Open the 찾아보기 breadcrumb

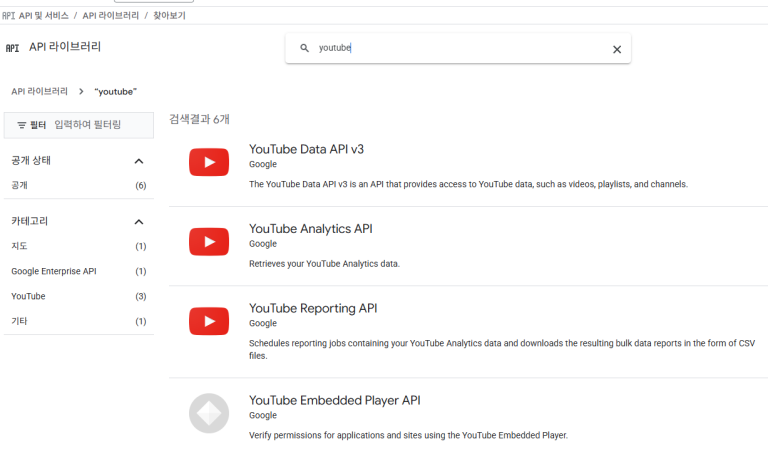169,16
